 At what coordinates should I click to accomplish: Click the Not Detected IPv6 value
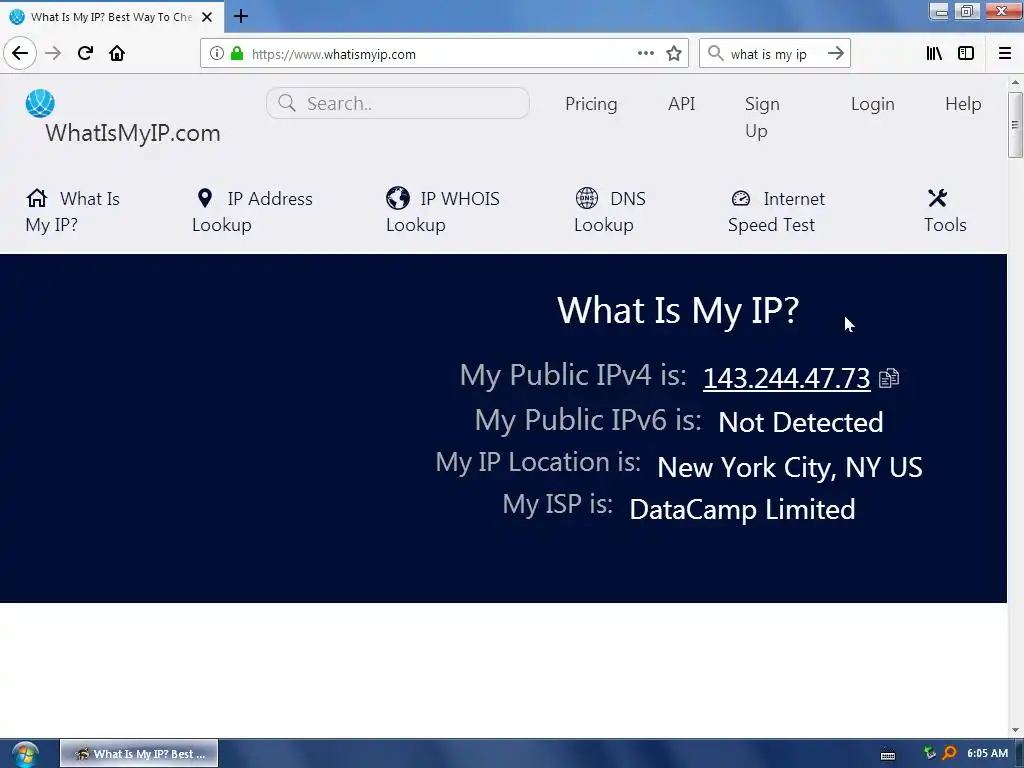[801, 423]
